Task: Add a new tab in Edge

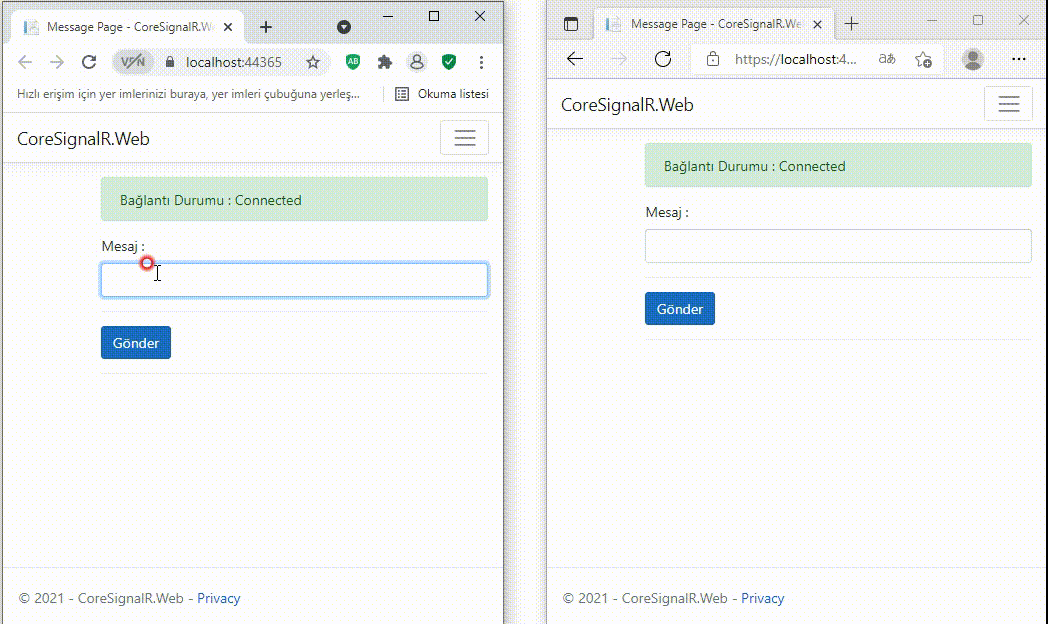Action: click(x=851, y=24)
